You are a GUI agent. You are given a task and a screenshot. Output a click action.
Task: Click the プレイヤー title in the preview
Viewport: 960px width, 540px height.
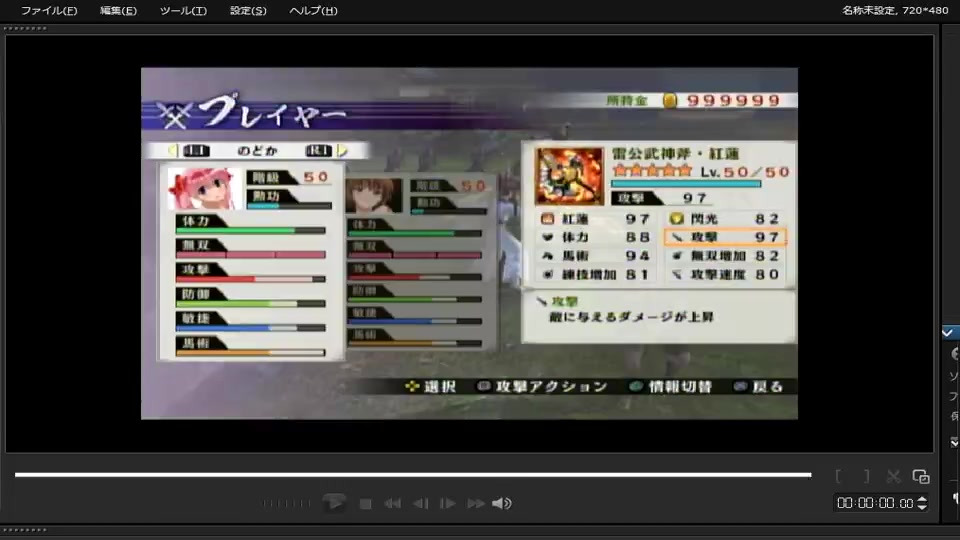pos(272,112)
